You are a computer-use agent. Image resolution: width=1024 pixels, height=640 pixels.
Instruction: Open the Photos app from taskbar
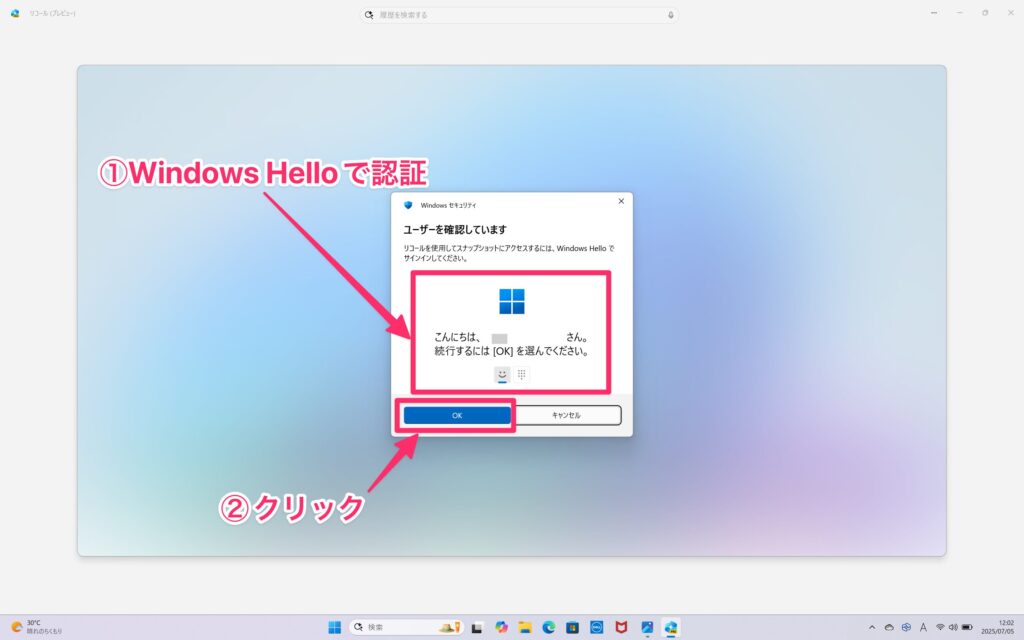[x=647, y=628]
